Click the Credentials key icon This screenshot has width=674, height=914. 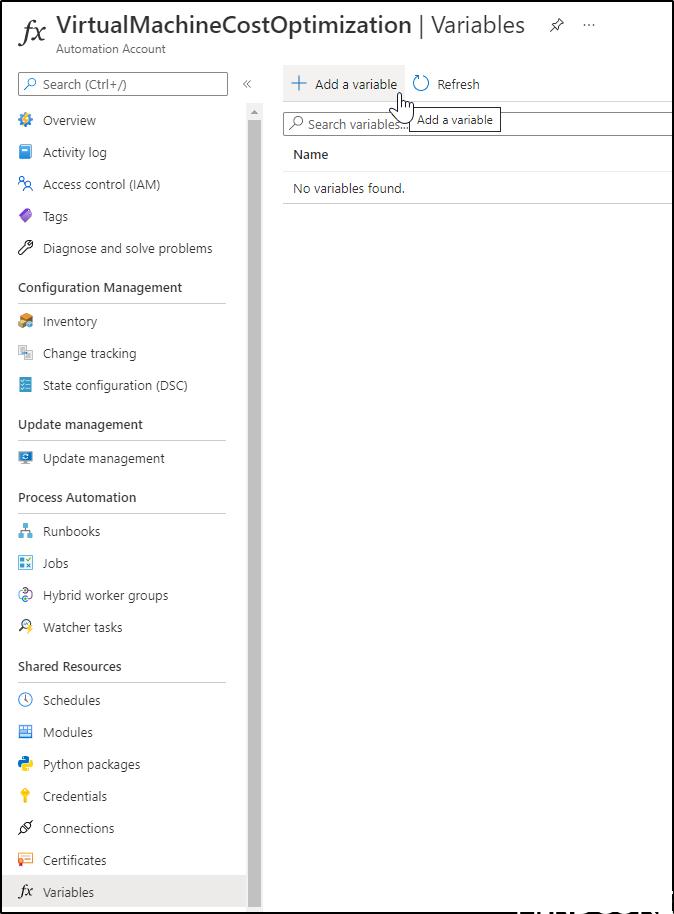point(25,796)
